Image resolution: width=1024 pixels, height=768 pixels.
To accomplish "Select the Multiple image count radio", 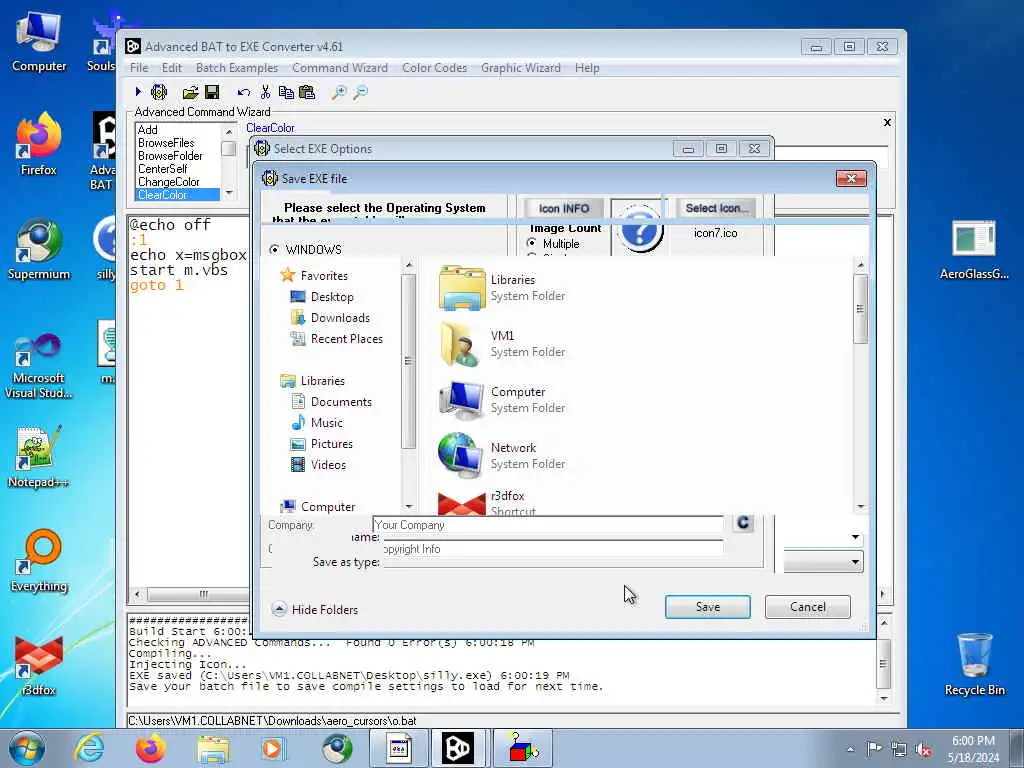I will click(532, 243).
